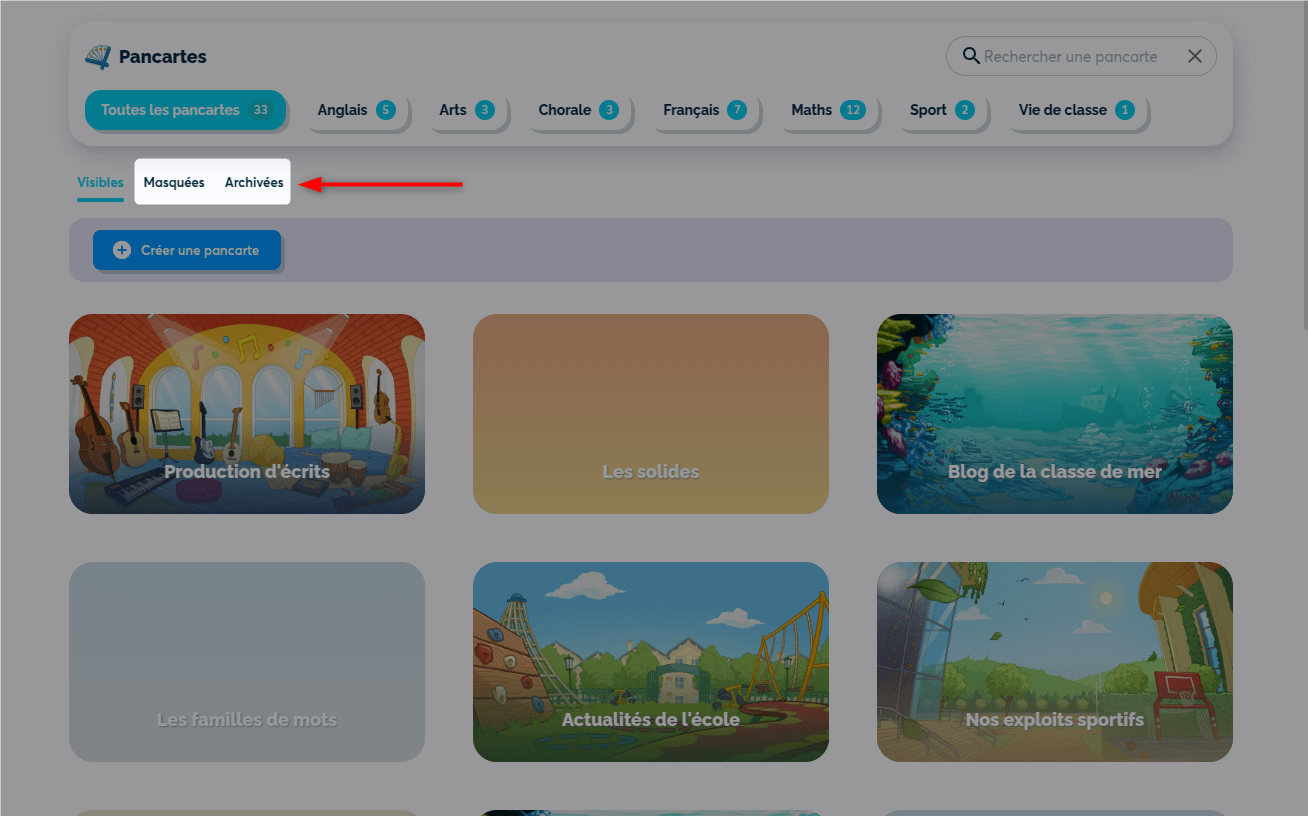Image resolution: width=1308 pixels, height=816 pixels.
Task: Filter pancartes by Sport
Action: [941, 110]
